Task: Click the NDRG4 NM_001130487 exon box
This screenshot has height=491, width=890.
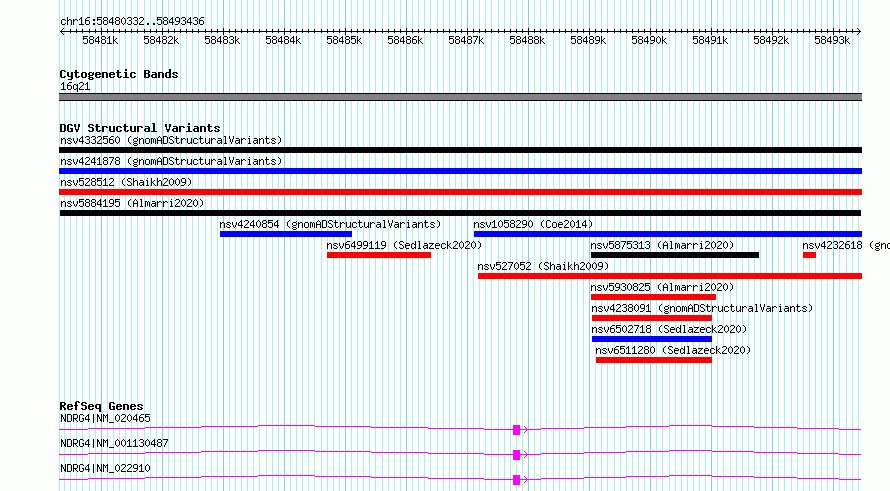Action: [x=517, y=455]
